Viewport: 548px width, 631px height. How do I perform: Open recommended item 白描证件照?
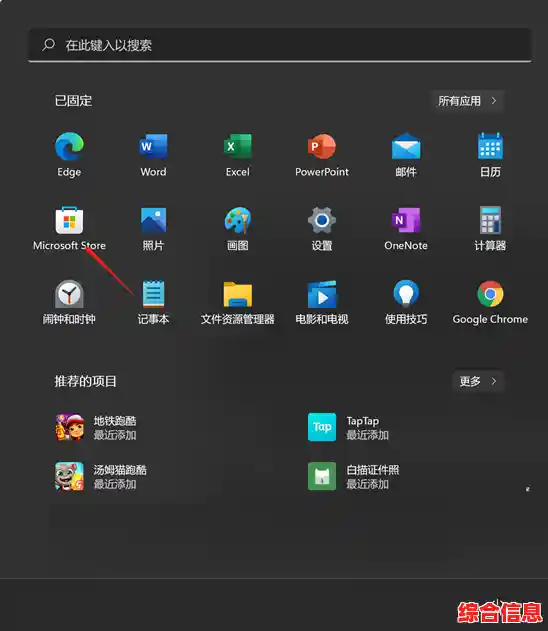coord(354,476)
